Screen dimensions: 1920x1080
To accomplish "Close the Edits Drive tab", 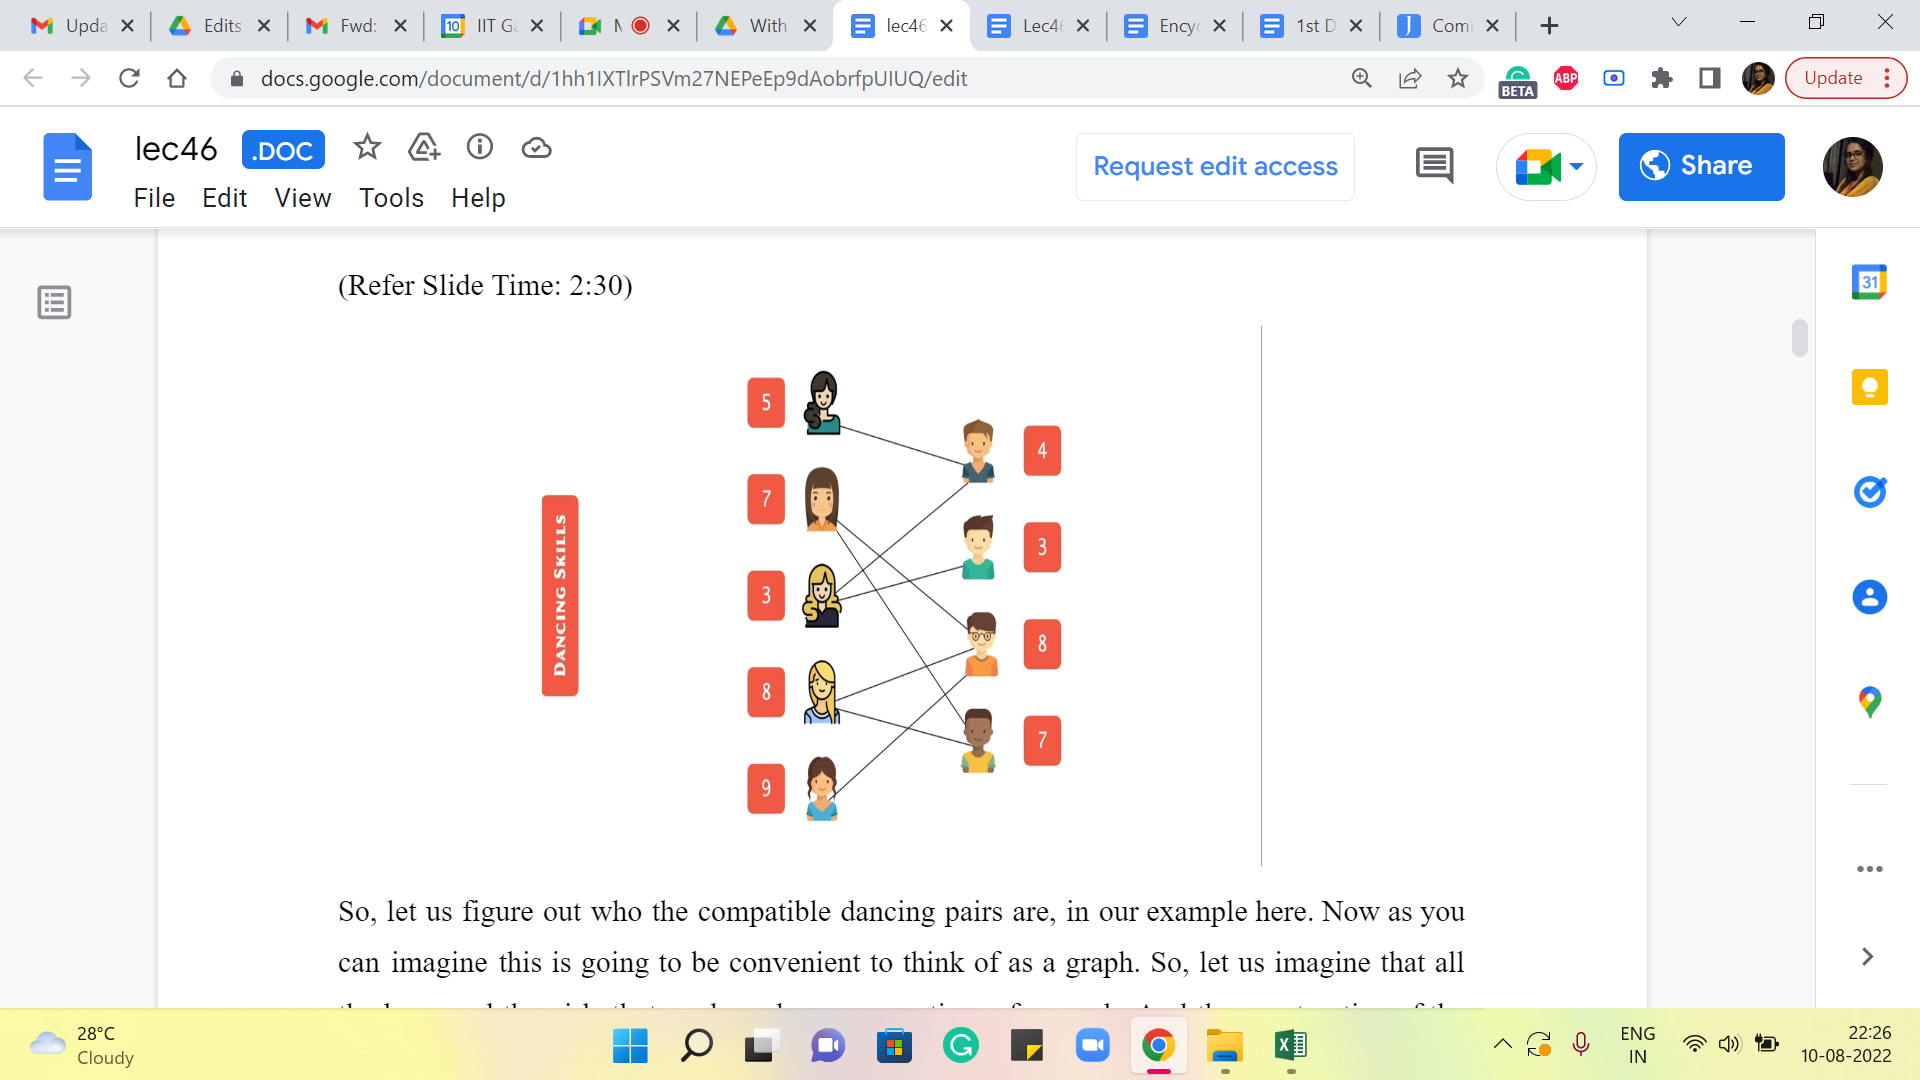I will point(264,26).
